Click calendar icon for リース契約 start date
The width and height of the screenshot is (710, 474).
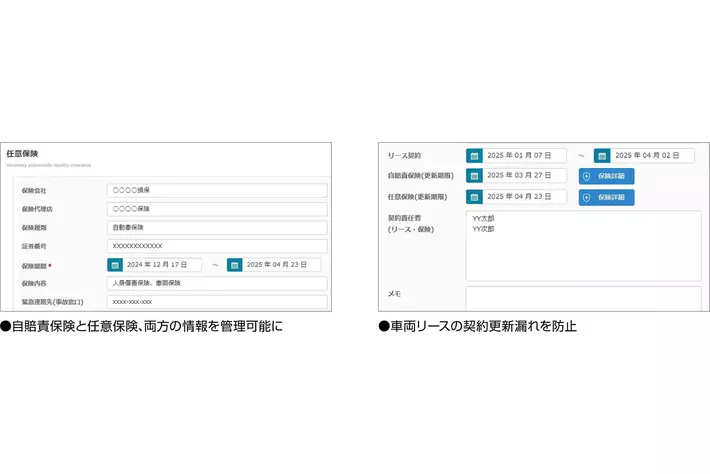pyautogui.click(x=474, y=156)
